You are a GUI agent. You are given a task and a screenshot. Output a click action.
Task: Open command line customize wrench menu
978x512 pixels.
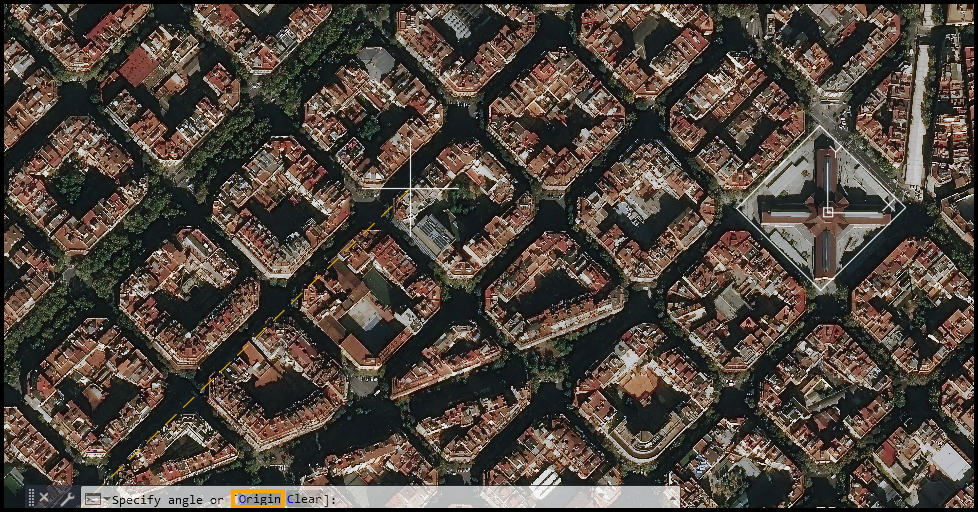(x=67, y=498)
